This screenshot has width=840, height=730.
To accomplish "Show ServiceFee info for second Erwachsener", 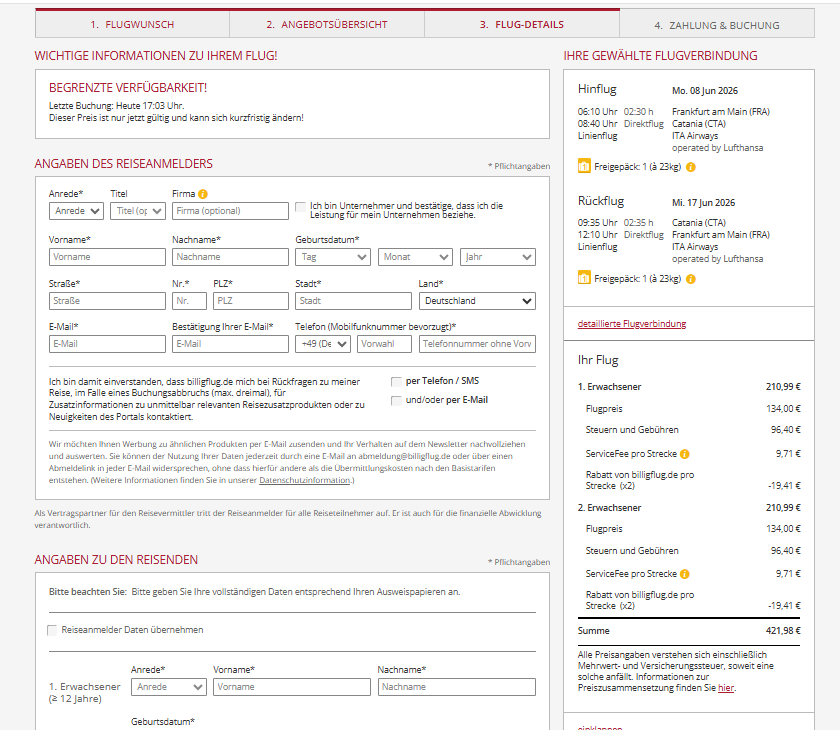I will (685, 574).
